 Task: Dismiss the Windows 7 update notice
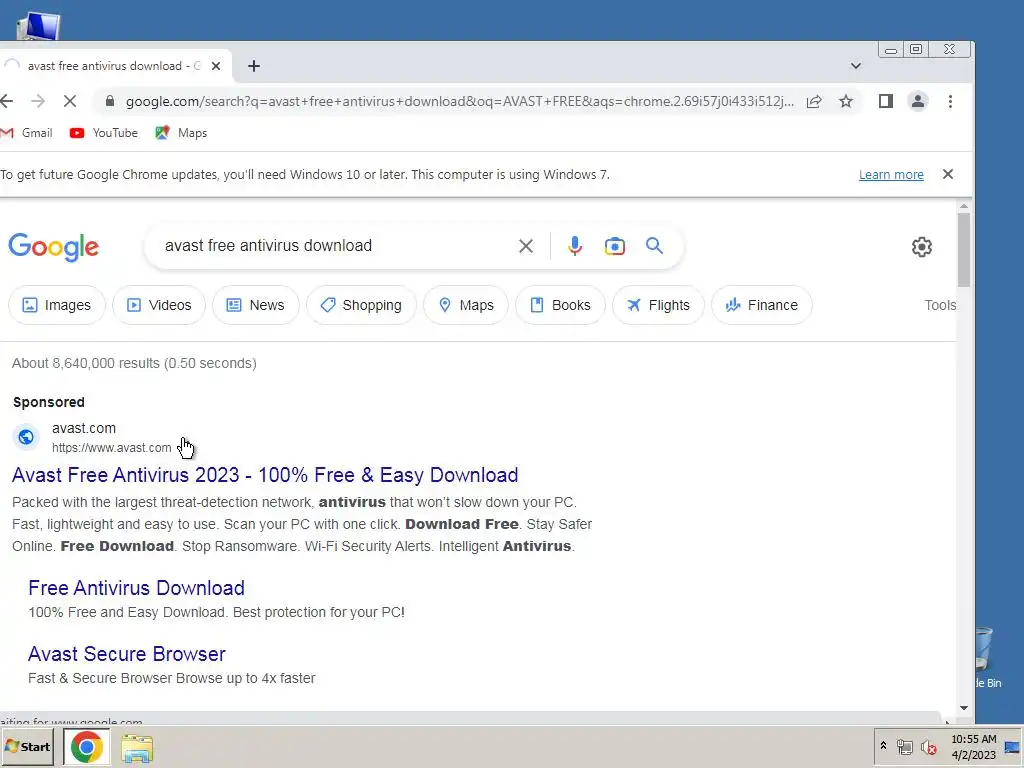click(x=948, y=174)
